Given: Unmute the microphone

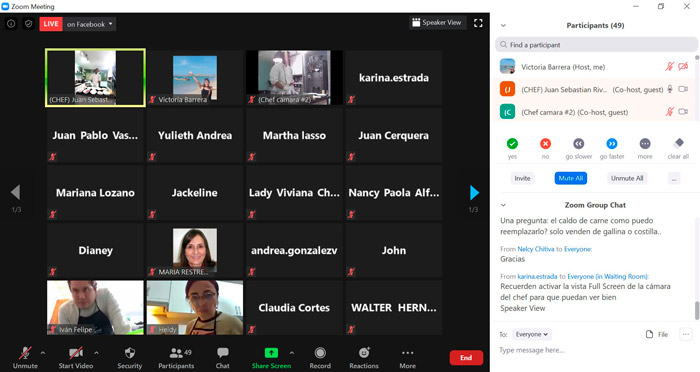Looking at the screenshot, I should (25, 353).
